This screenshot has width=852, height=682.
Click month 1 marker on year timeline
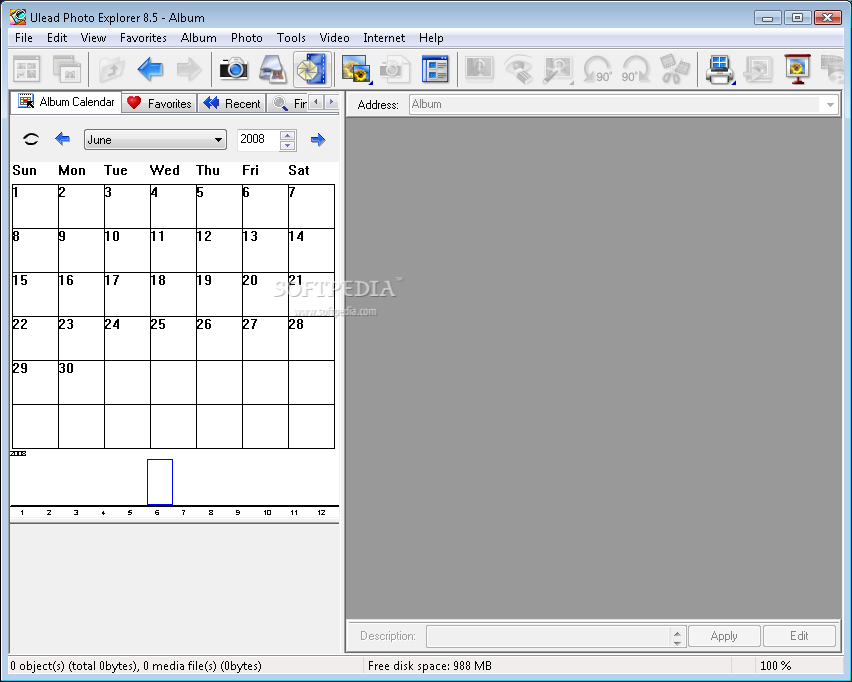(22, 512)
